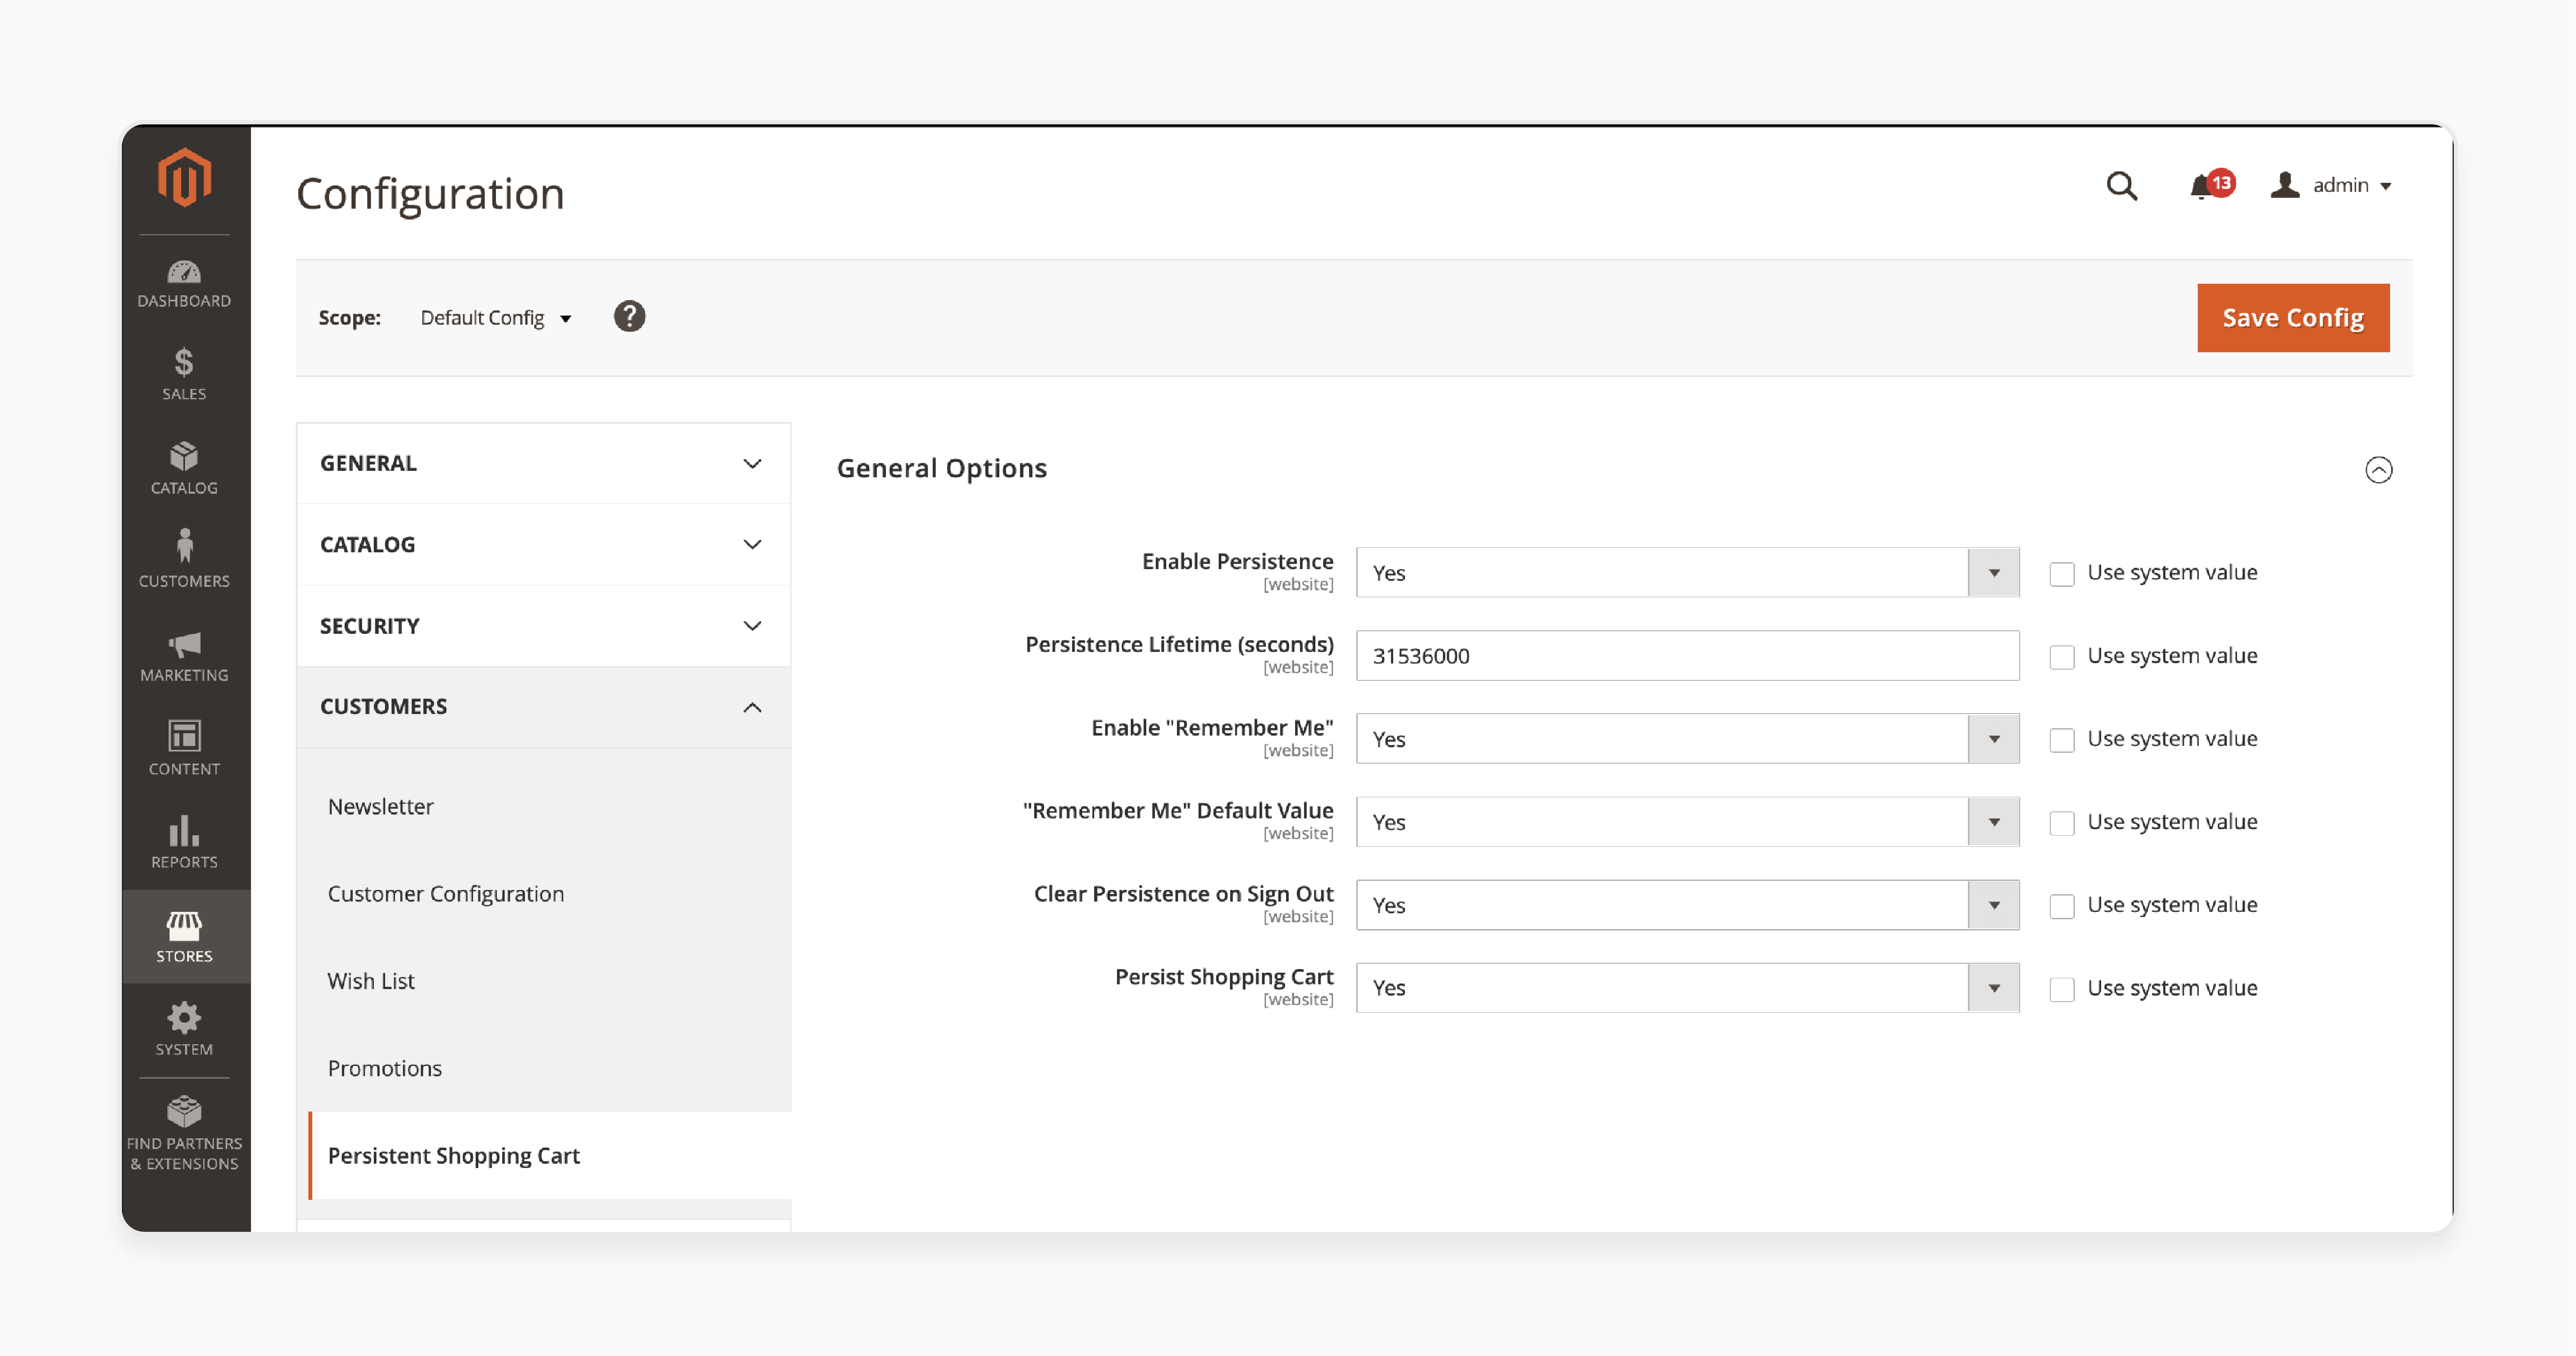The image size is (2576, 1356).
Task: Click the Persist Shopping Cart field label
Action: click(x=1224, y=976)
